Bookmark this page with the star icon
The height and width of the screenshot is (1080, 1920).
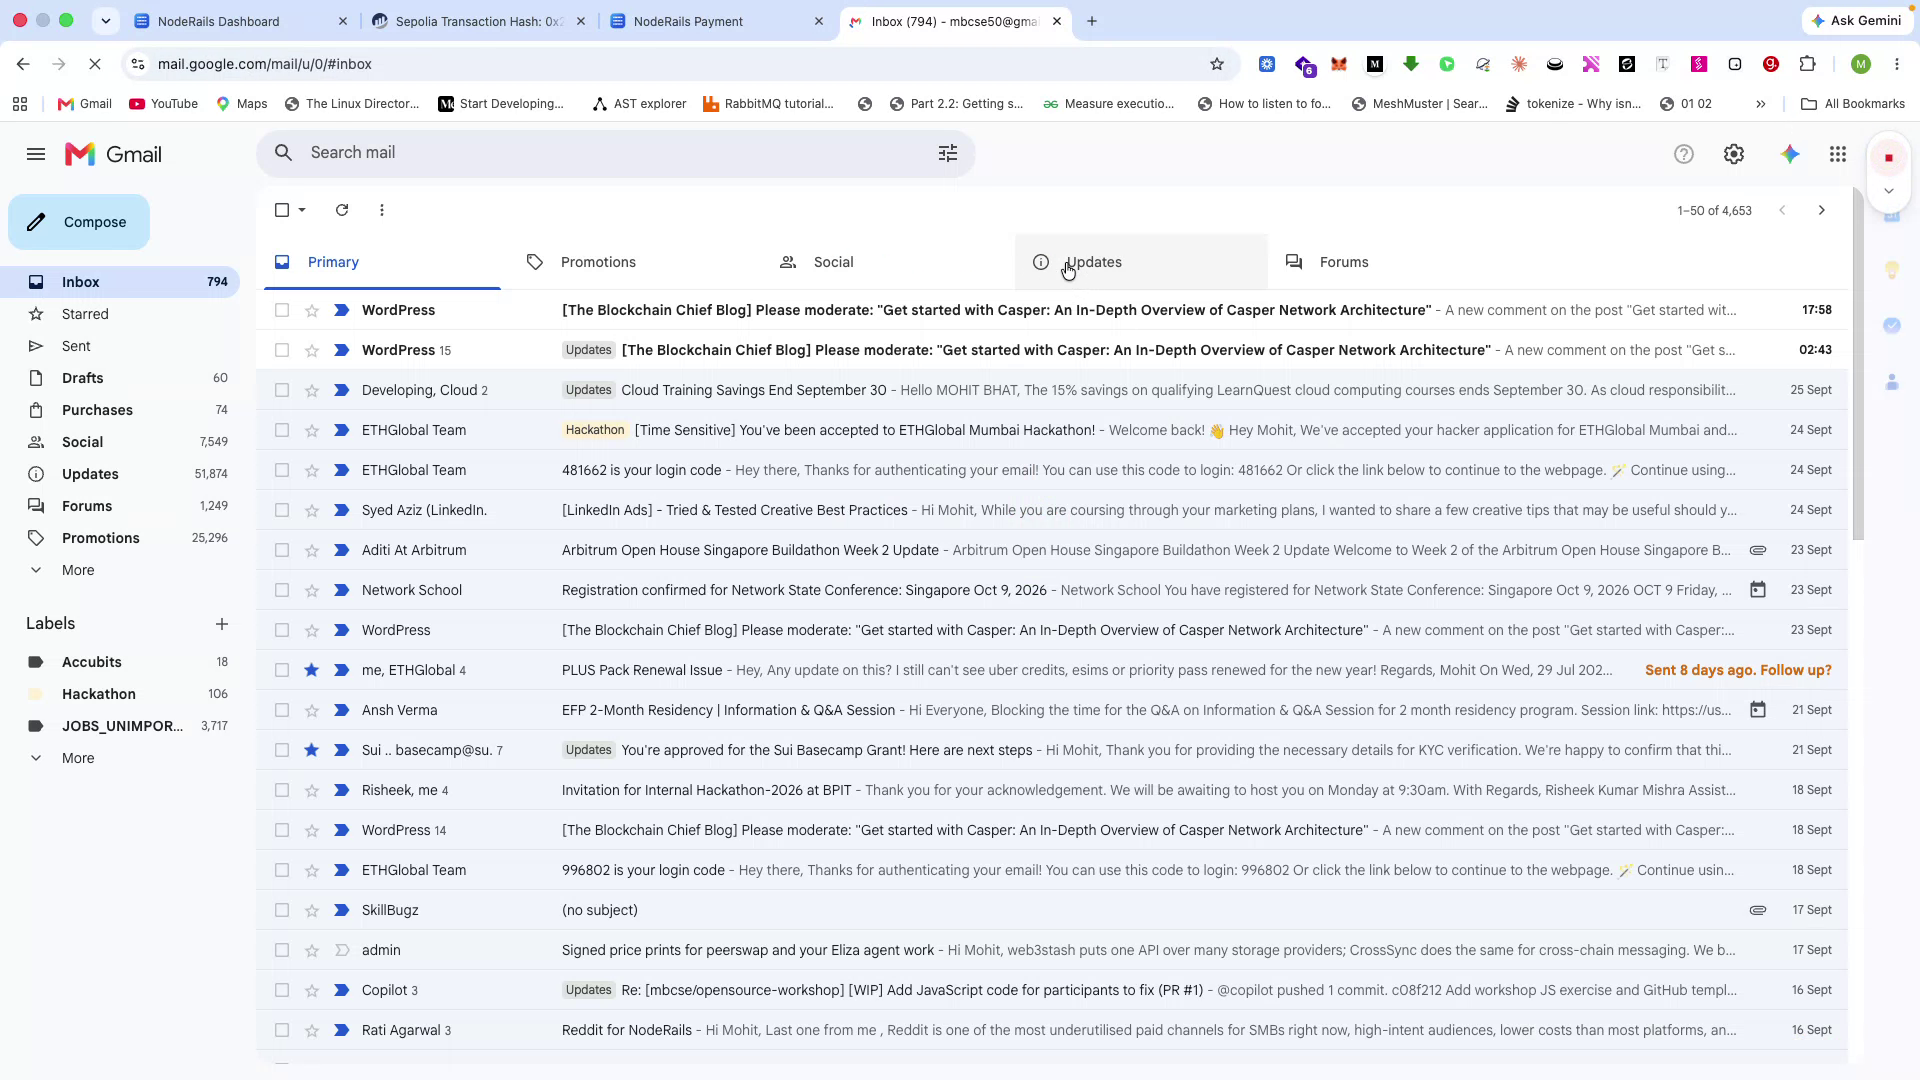(1217, 64)
